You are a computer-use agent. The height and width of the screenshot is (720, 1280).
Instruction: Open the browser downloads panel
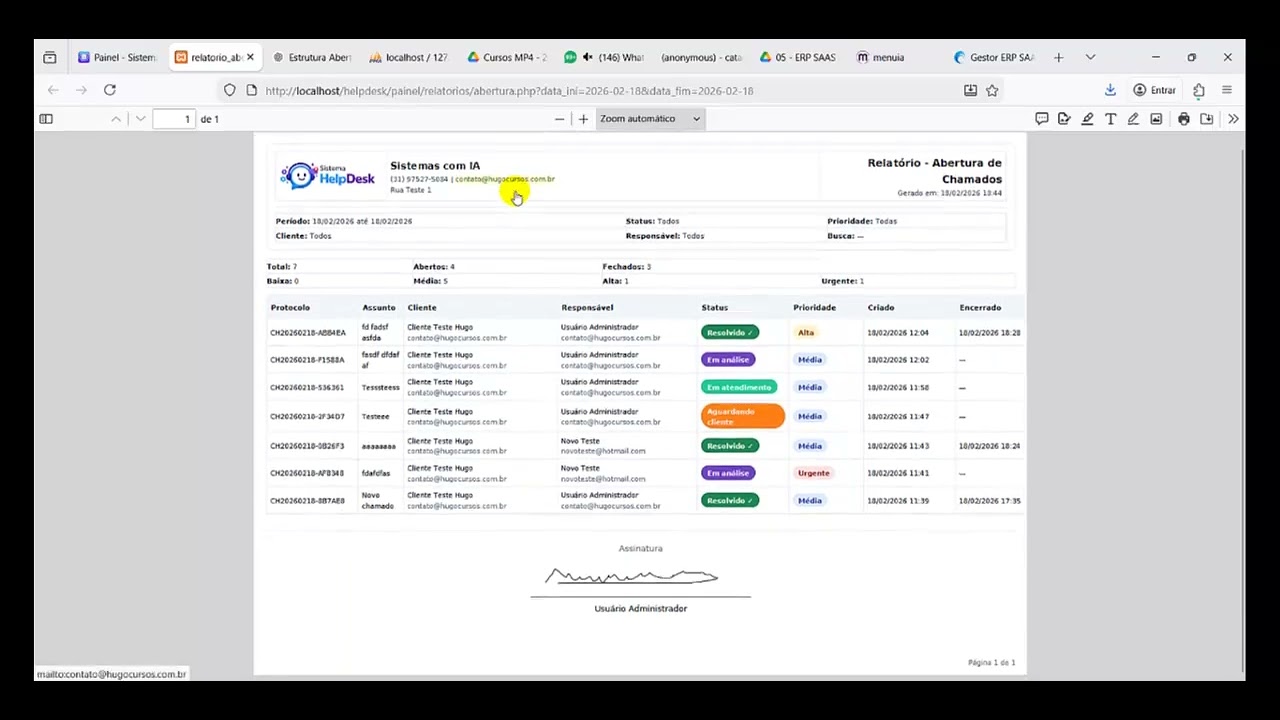(x=1110, y=90)
